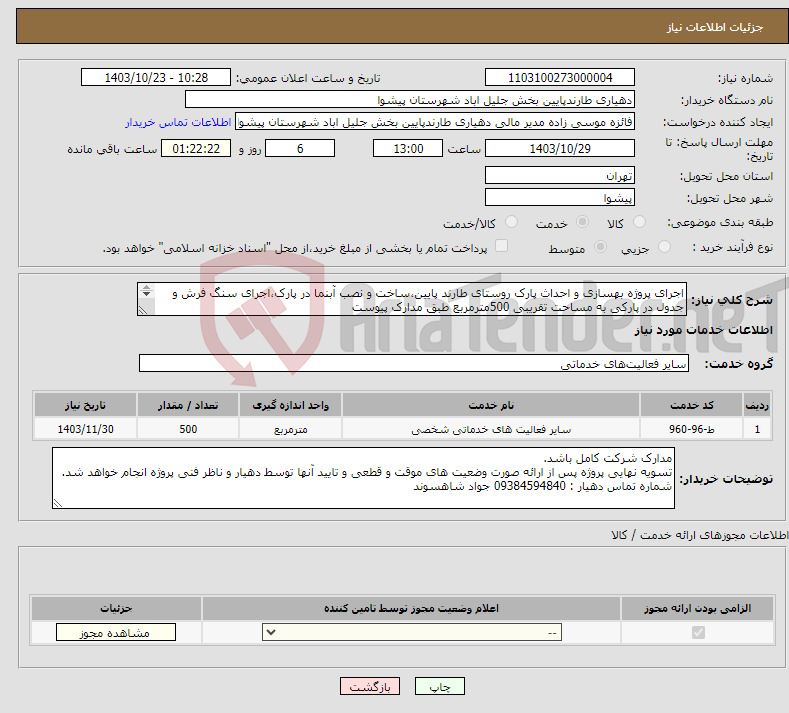Select the متوسط purchase type radio
Screen dimensions: 789x713
[600, 247]
